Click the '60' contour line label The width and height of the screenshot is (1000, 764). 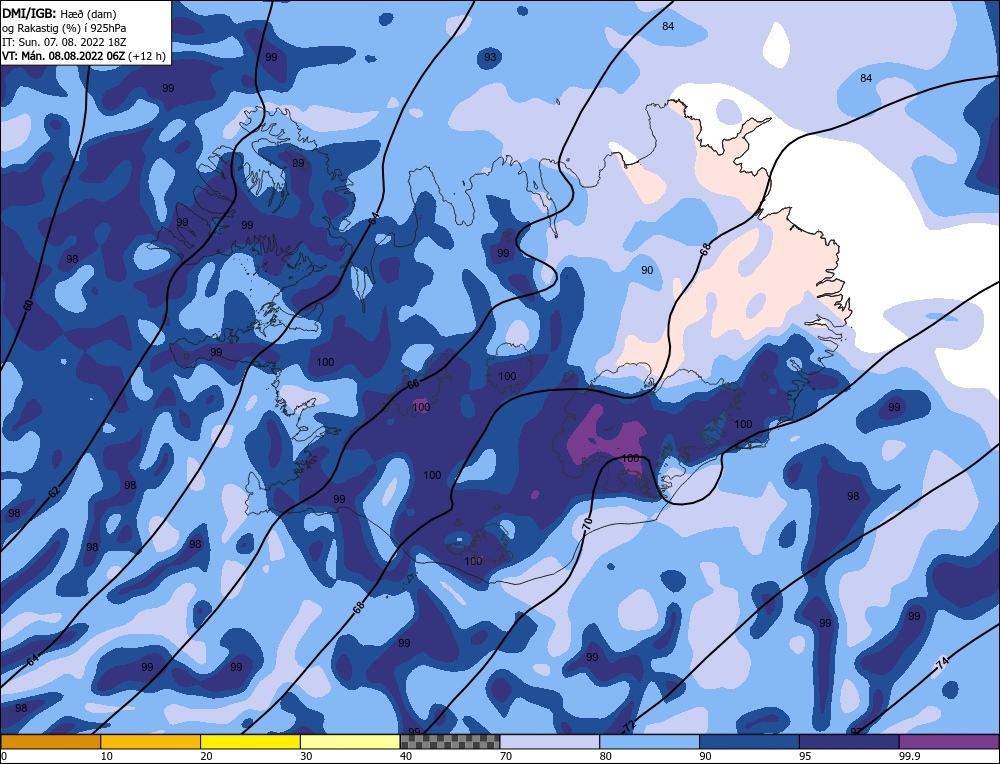click(x=28, y=305)
